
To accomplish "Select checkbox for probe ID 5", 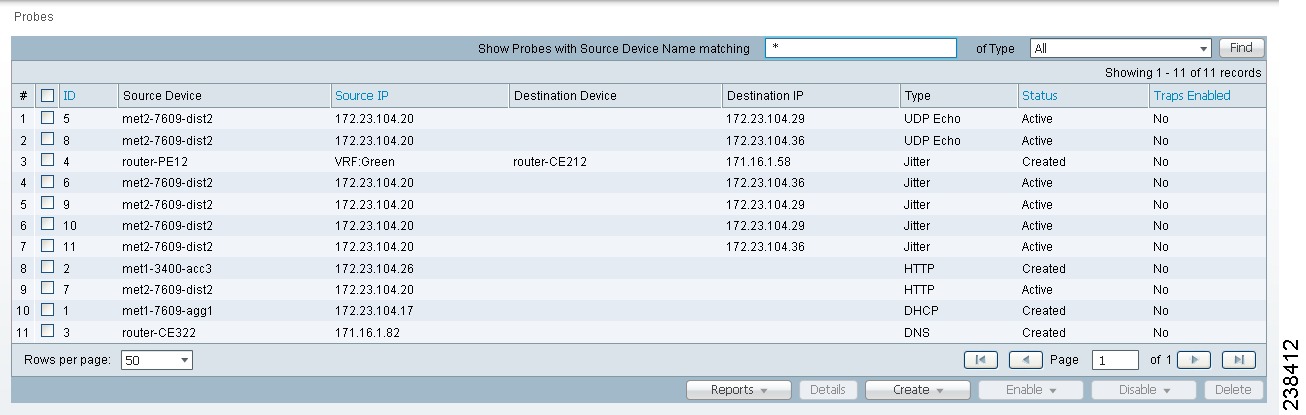I will click(47, 118).
